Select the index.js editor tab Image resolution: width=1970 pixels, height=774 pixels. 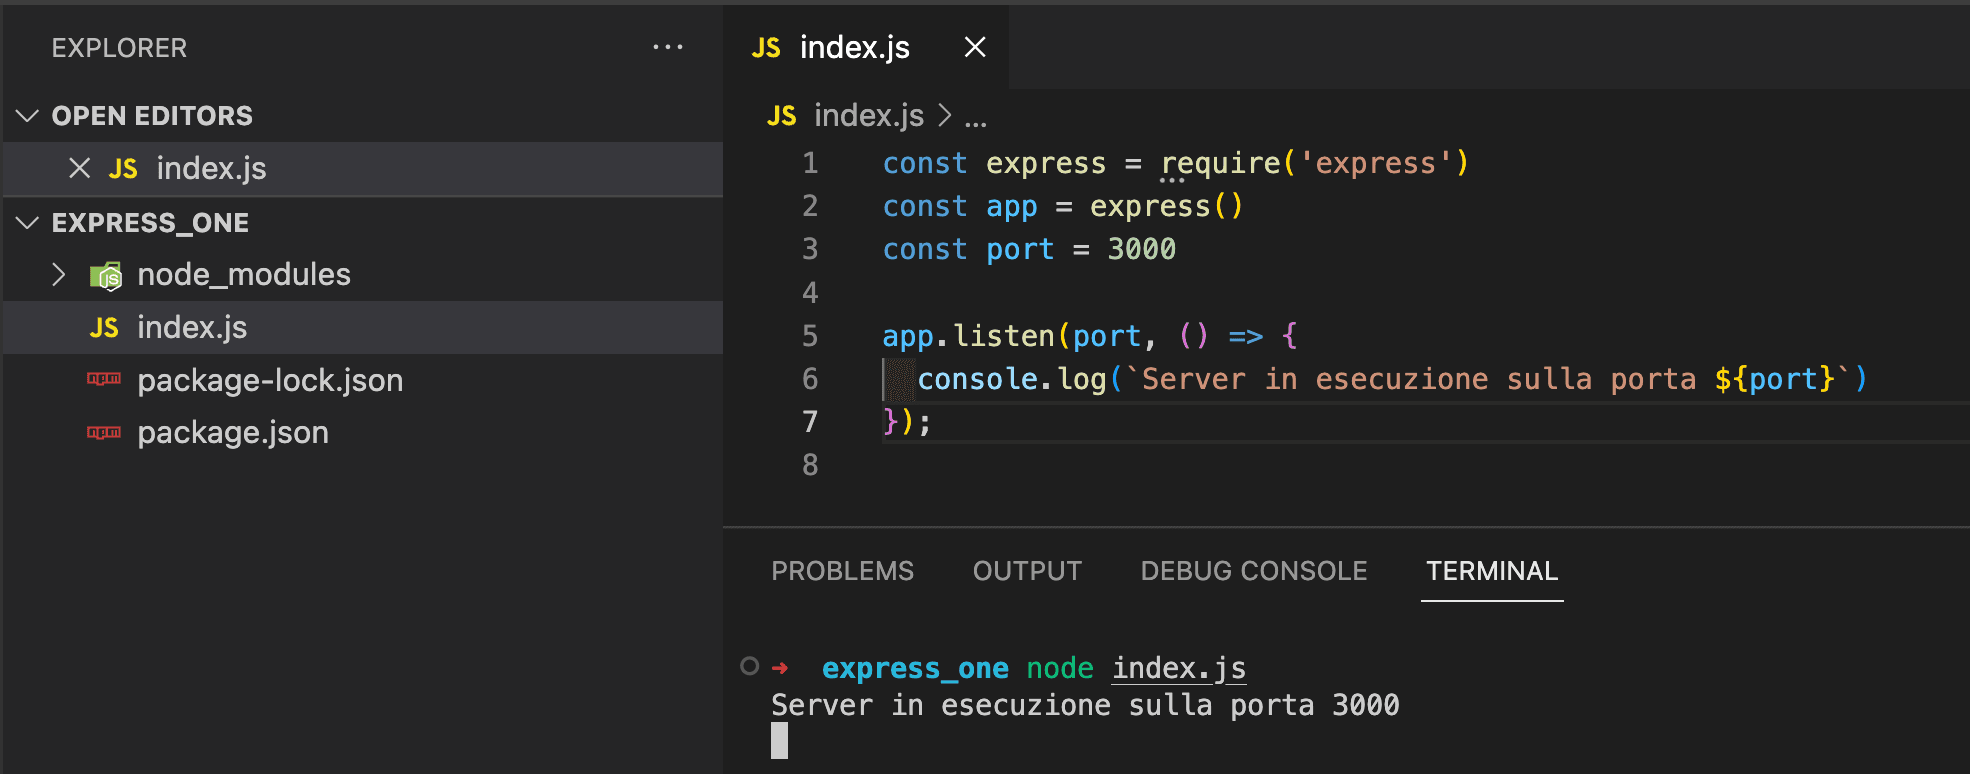click(866, 47)
